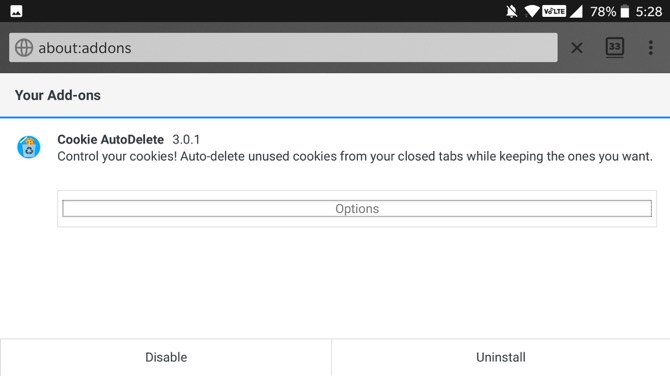Click the about:addons address bar
Image resolution: width=670 pixels, height=376 pixels.
coord(283,47)
